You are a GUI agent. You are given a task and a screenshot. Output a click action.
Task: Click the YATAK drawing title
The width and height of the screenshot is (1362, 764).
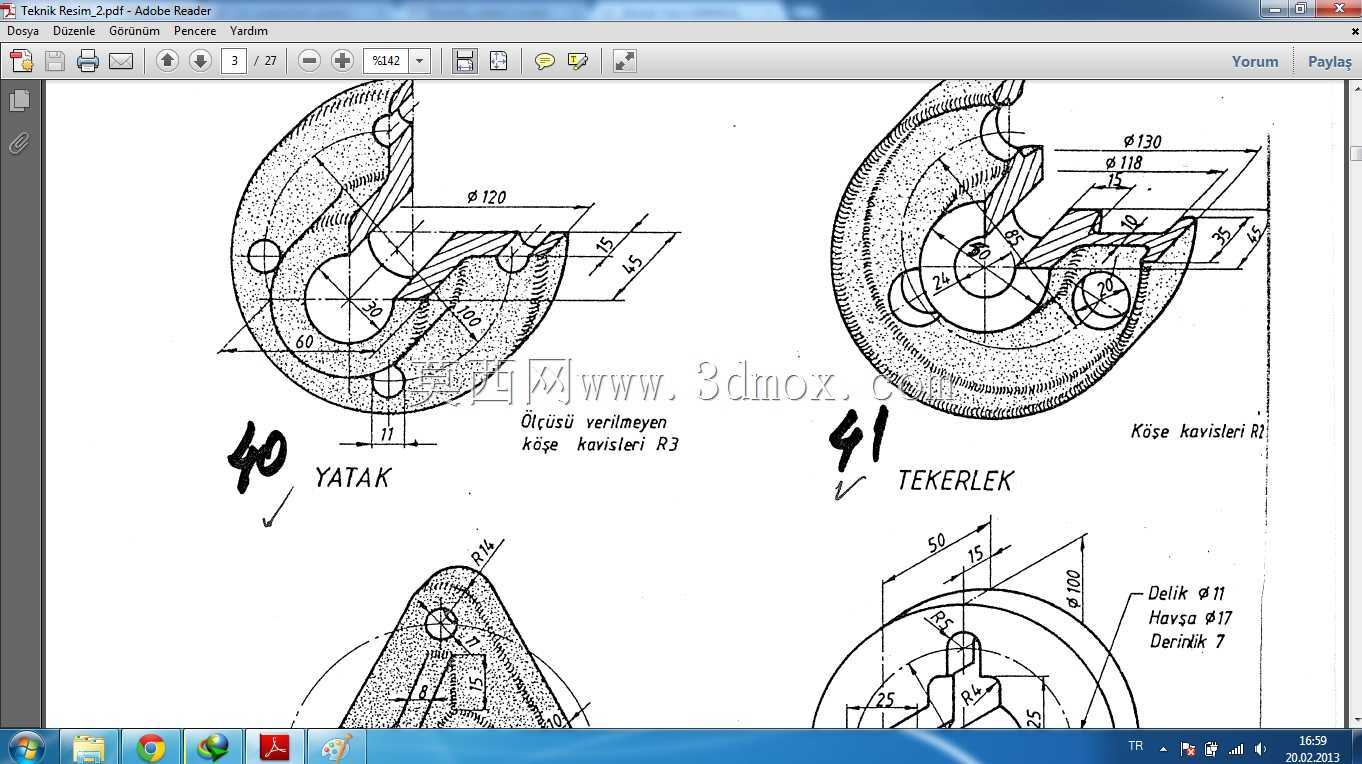(352, 477)
